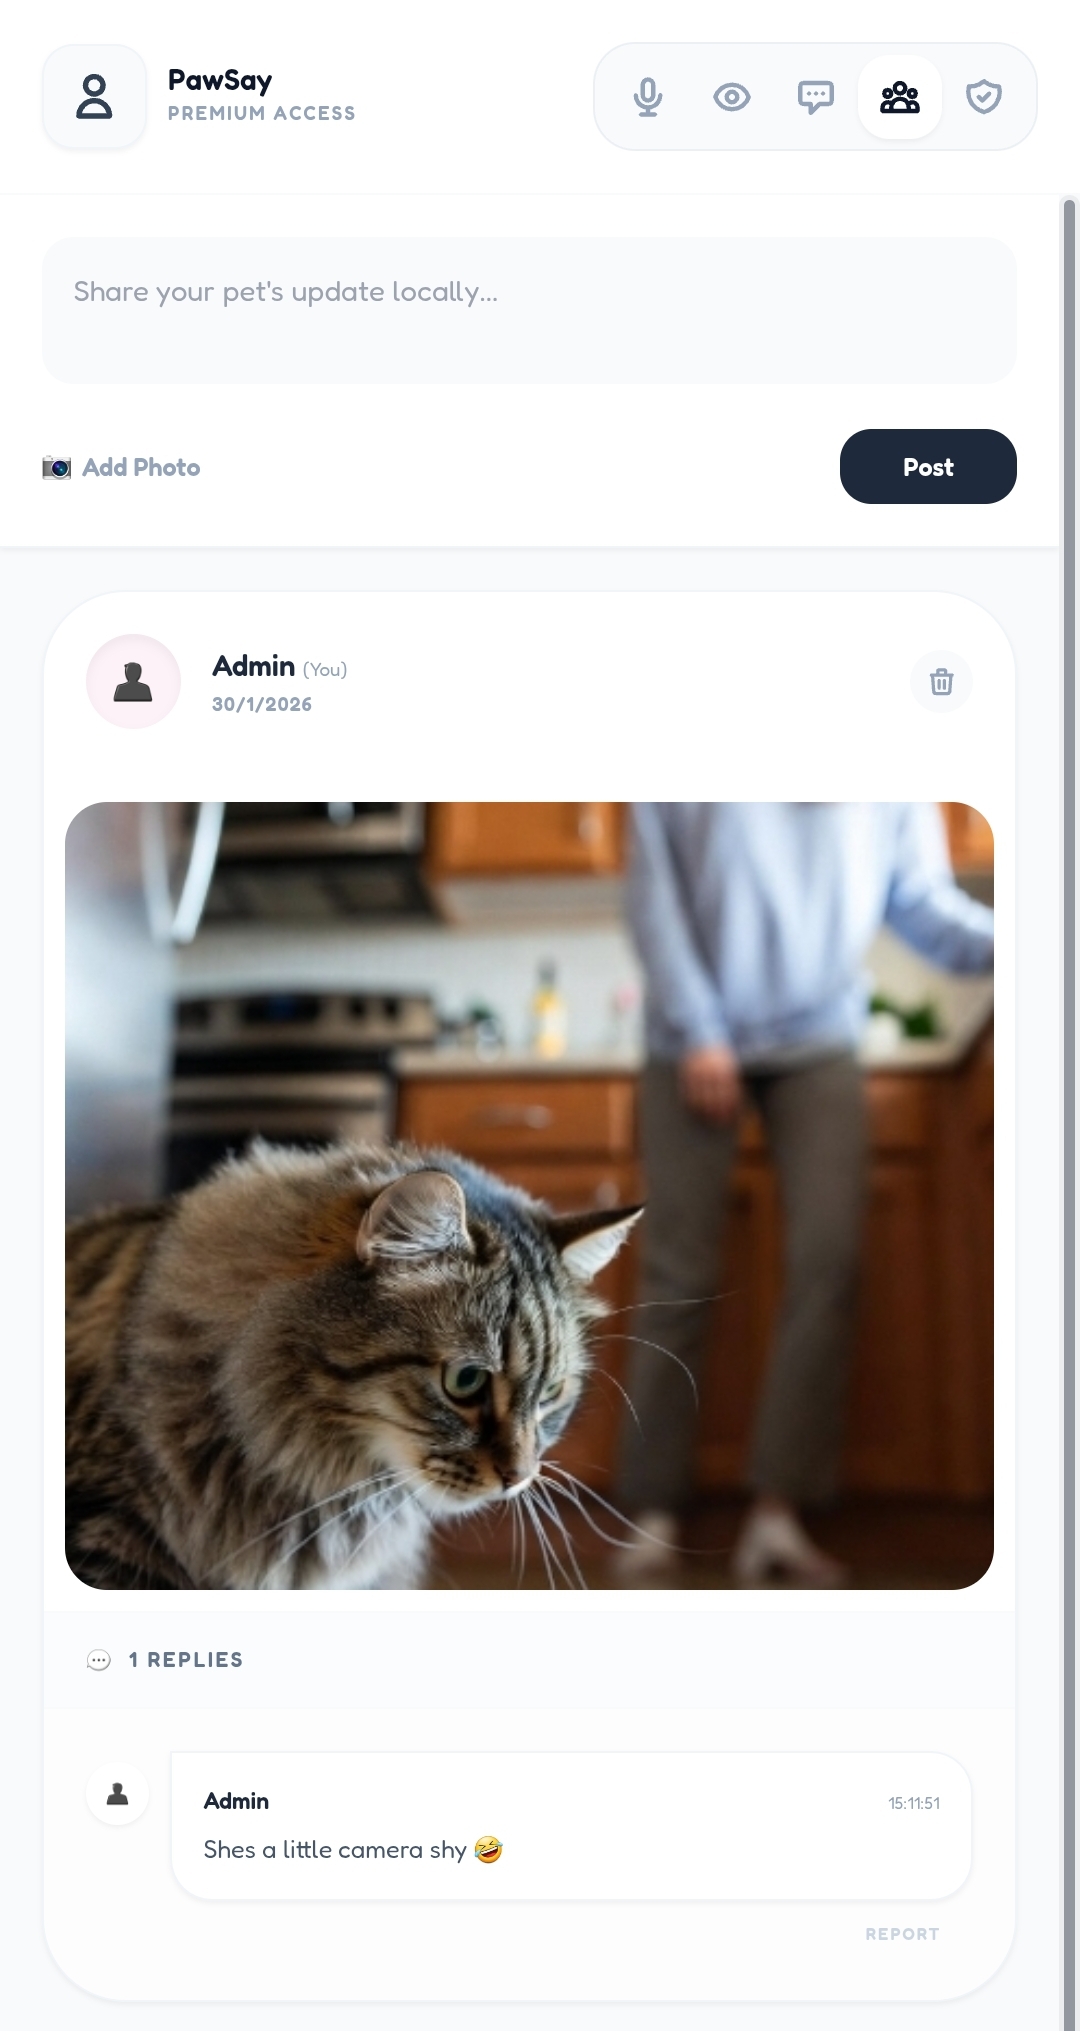Open the microphone voice tab

click(648, 97)
